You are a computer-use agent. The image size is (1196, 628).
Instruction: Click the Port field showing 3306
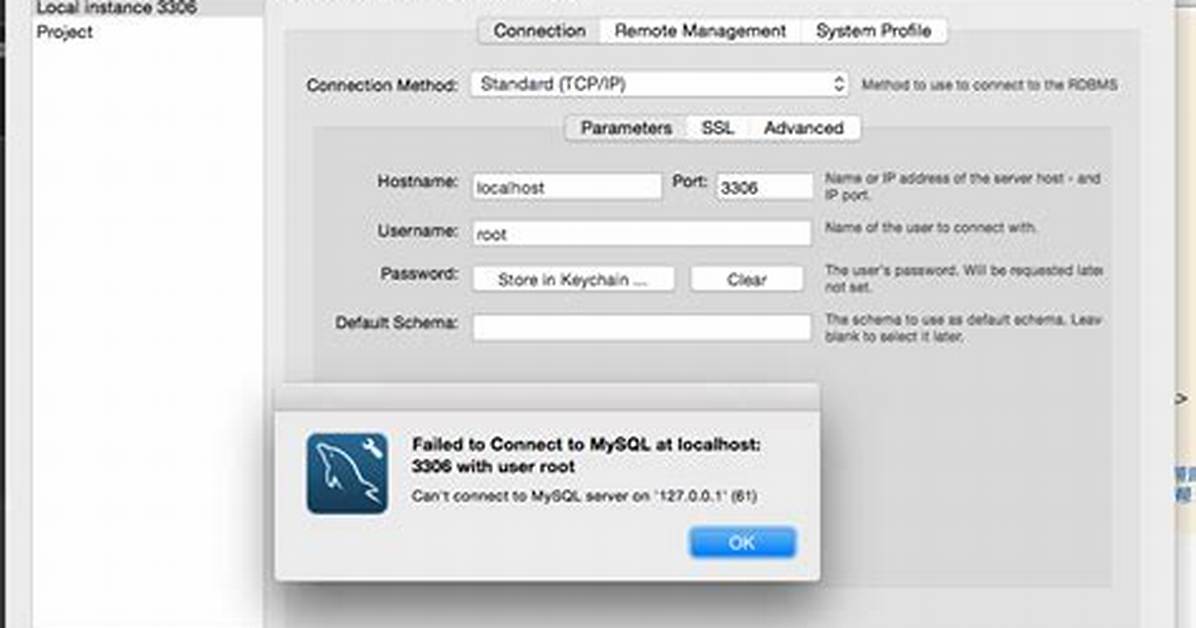[x=764, y=187]
